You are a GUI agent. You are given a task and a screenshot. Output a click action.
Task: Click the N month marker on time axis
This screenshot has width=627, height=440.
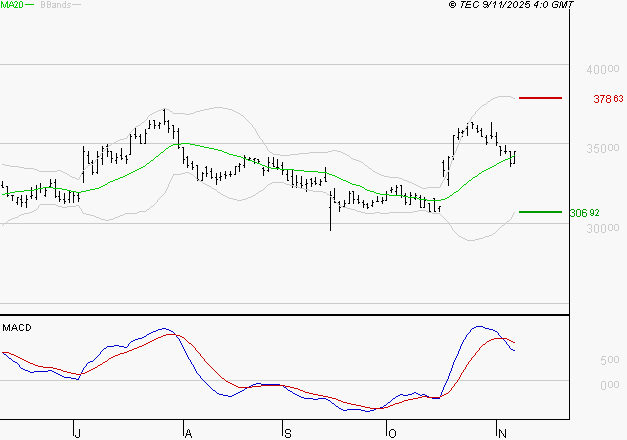pos(503,433)
